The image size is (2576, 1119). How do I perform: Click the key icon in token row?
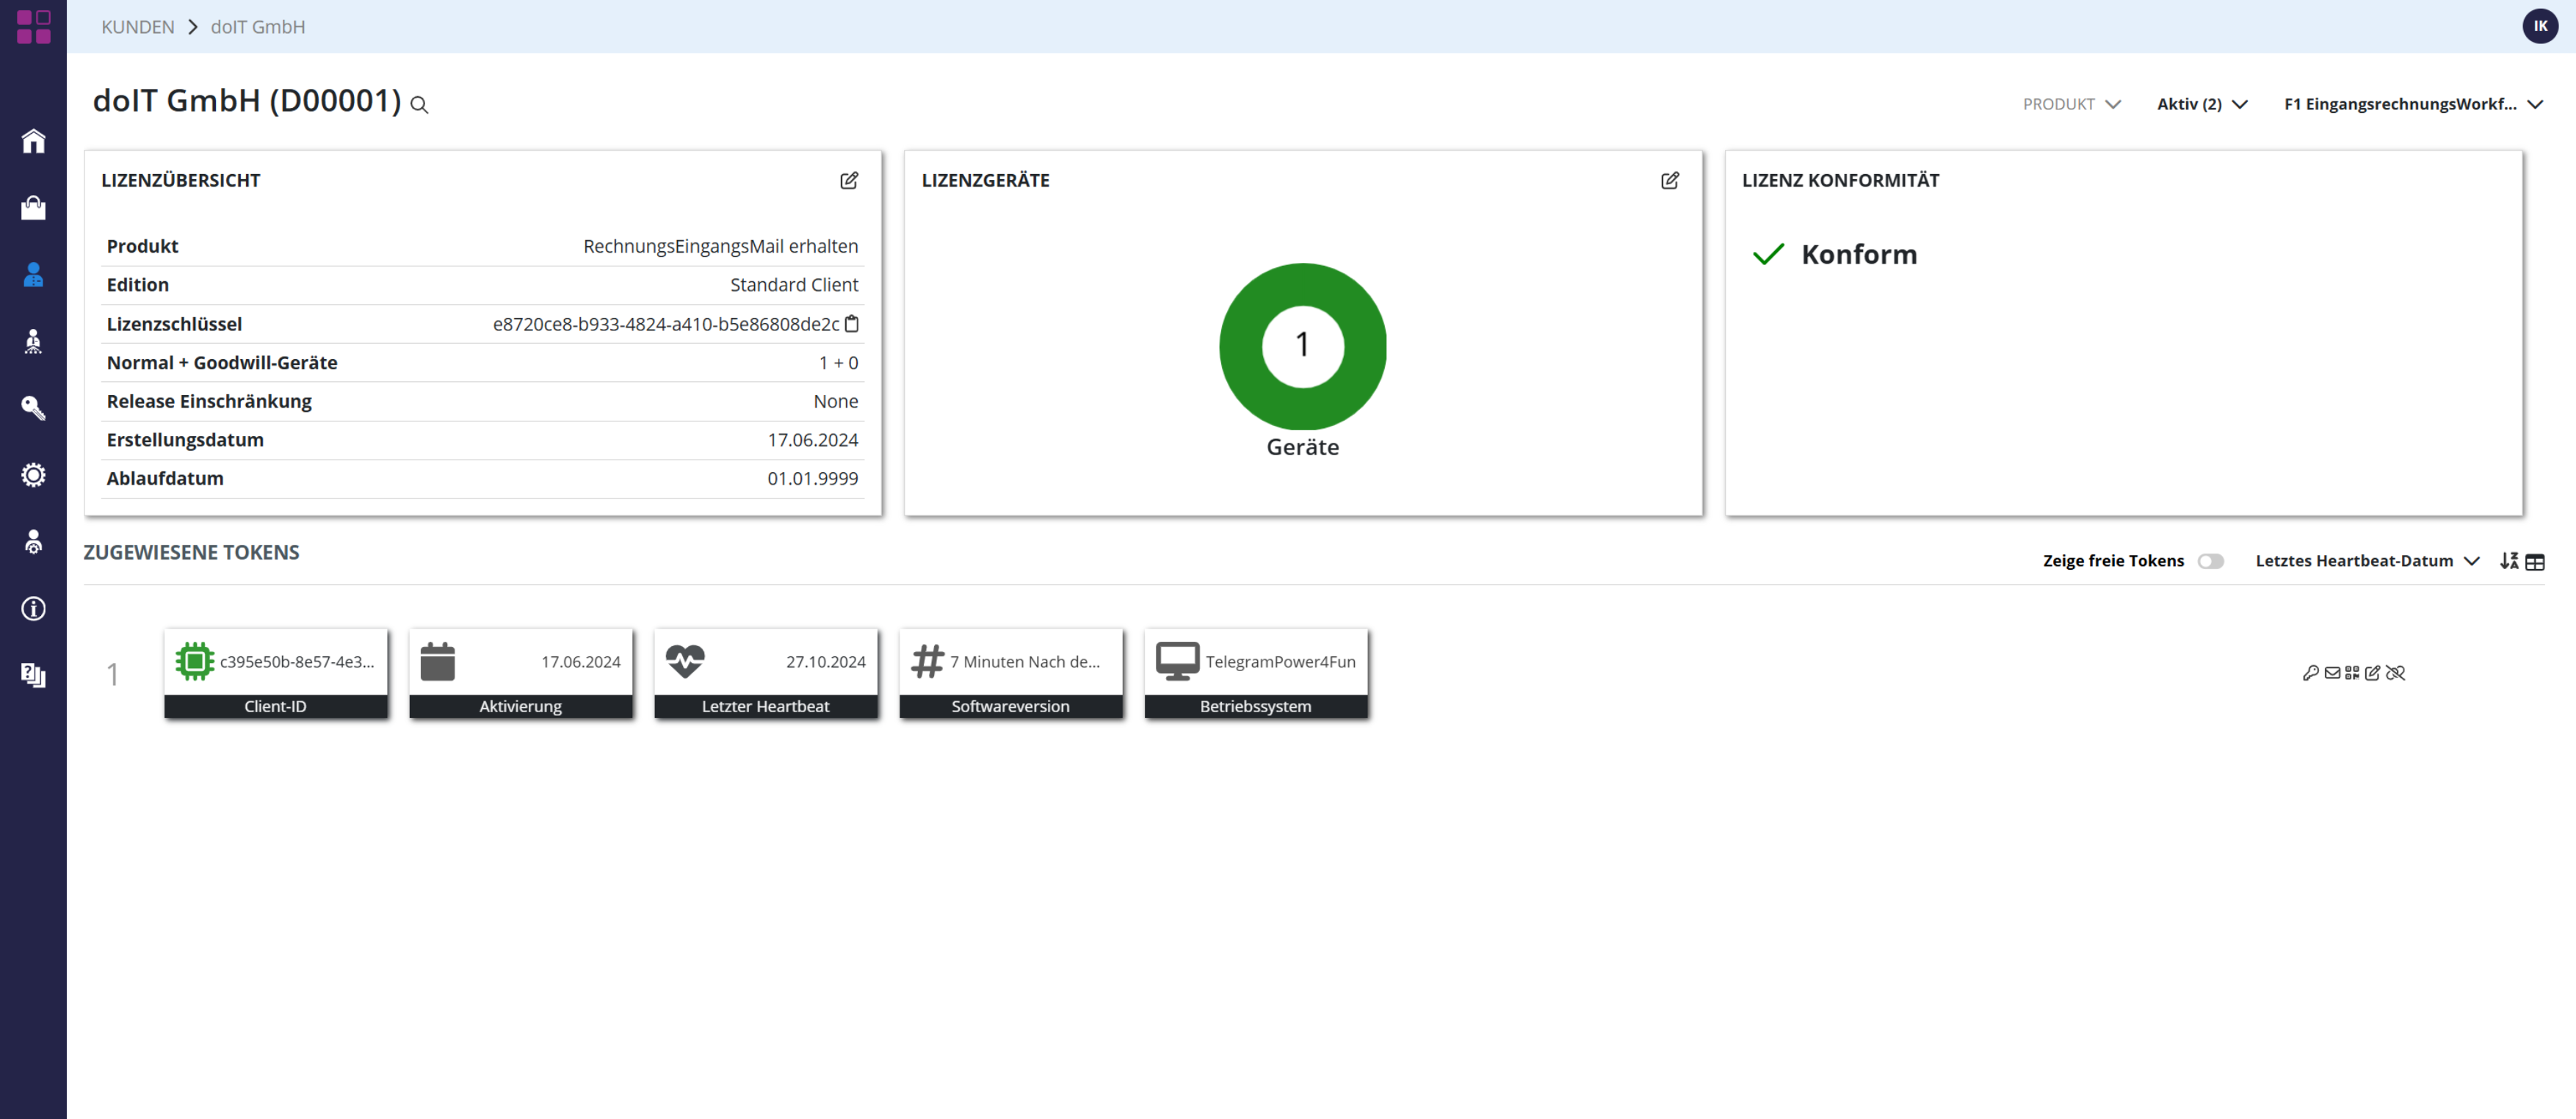[2310, 673]
